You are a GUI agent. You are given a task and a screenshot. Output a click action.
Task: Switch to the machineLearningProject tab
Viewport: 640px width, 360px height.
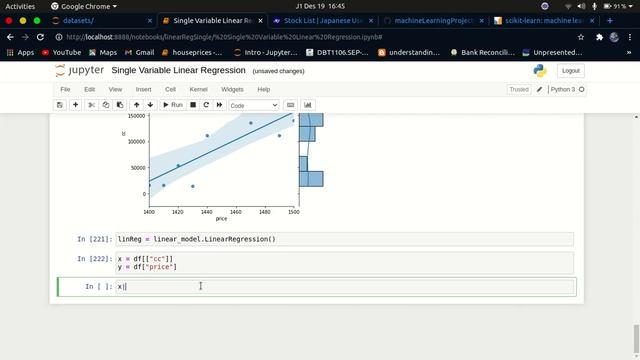tap(433, 20)
